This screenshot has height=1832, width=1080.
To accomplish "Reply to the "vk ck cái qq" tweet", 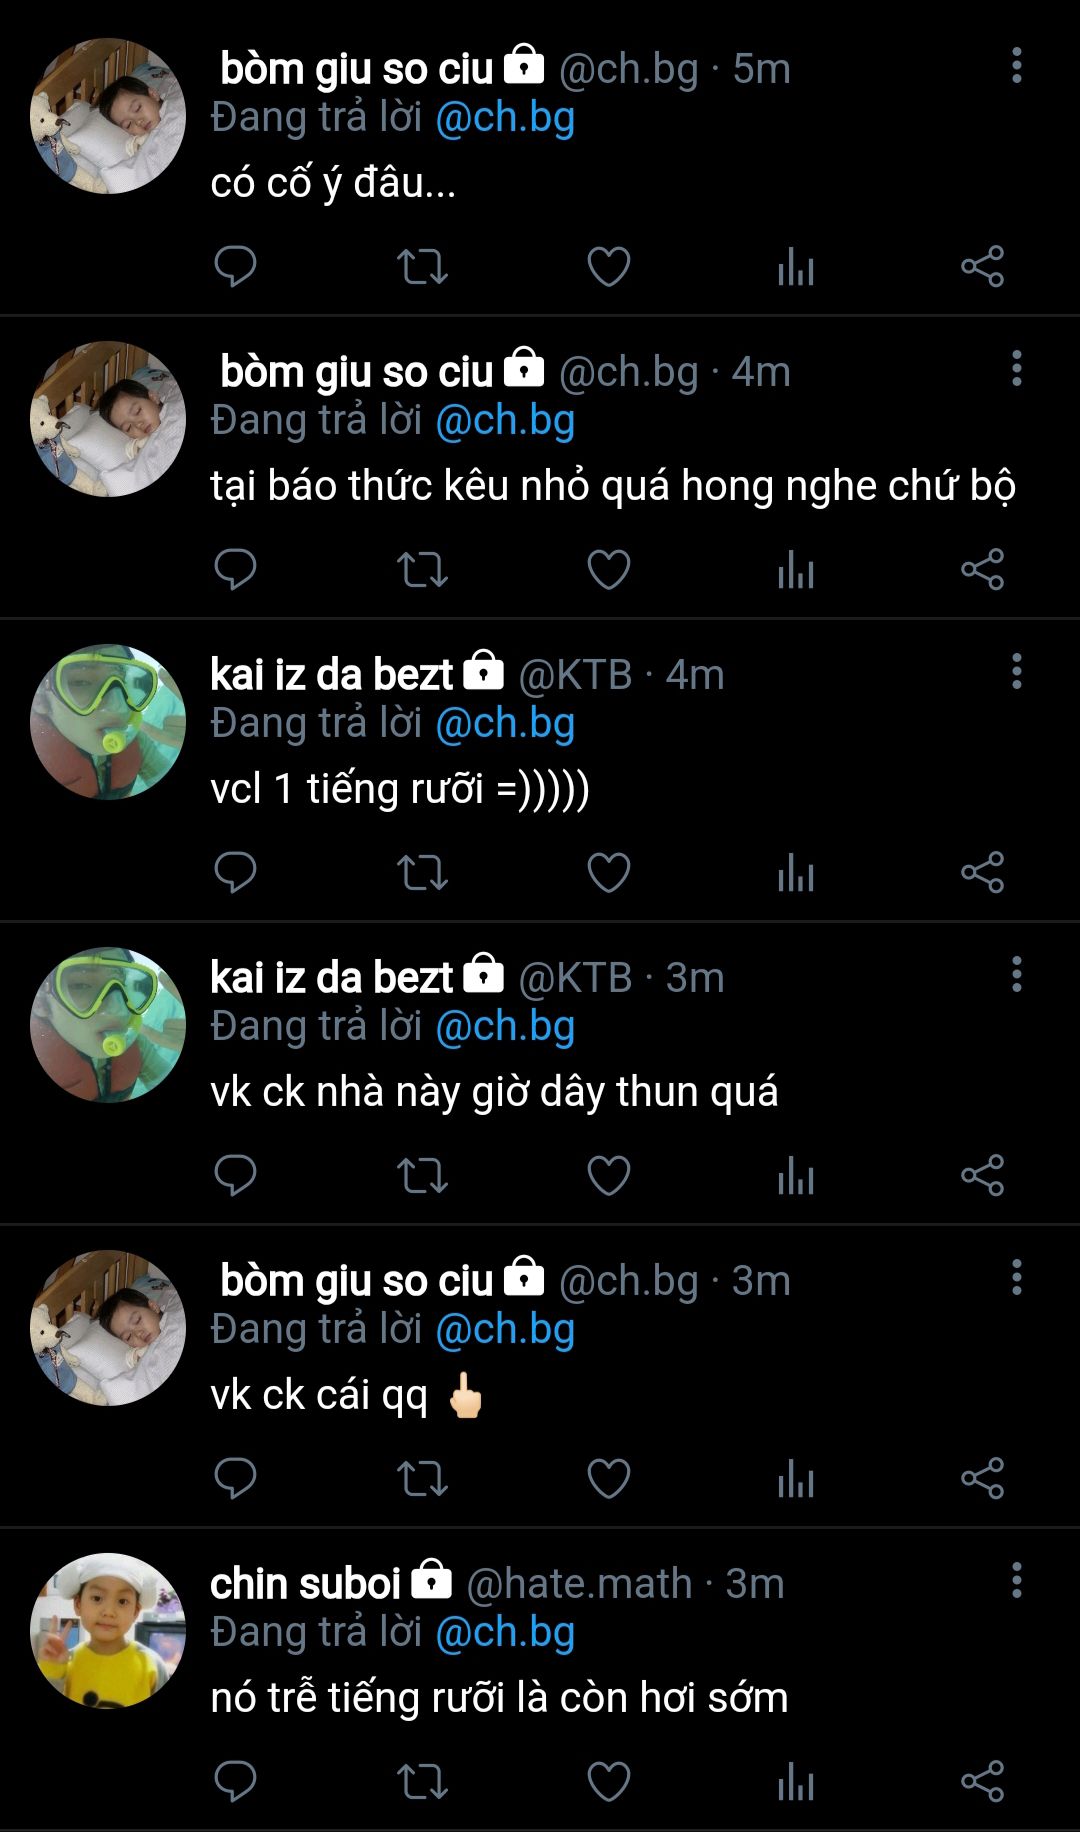I will [x=235, y=1478].
